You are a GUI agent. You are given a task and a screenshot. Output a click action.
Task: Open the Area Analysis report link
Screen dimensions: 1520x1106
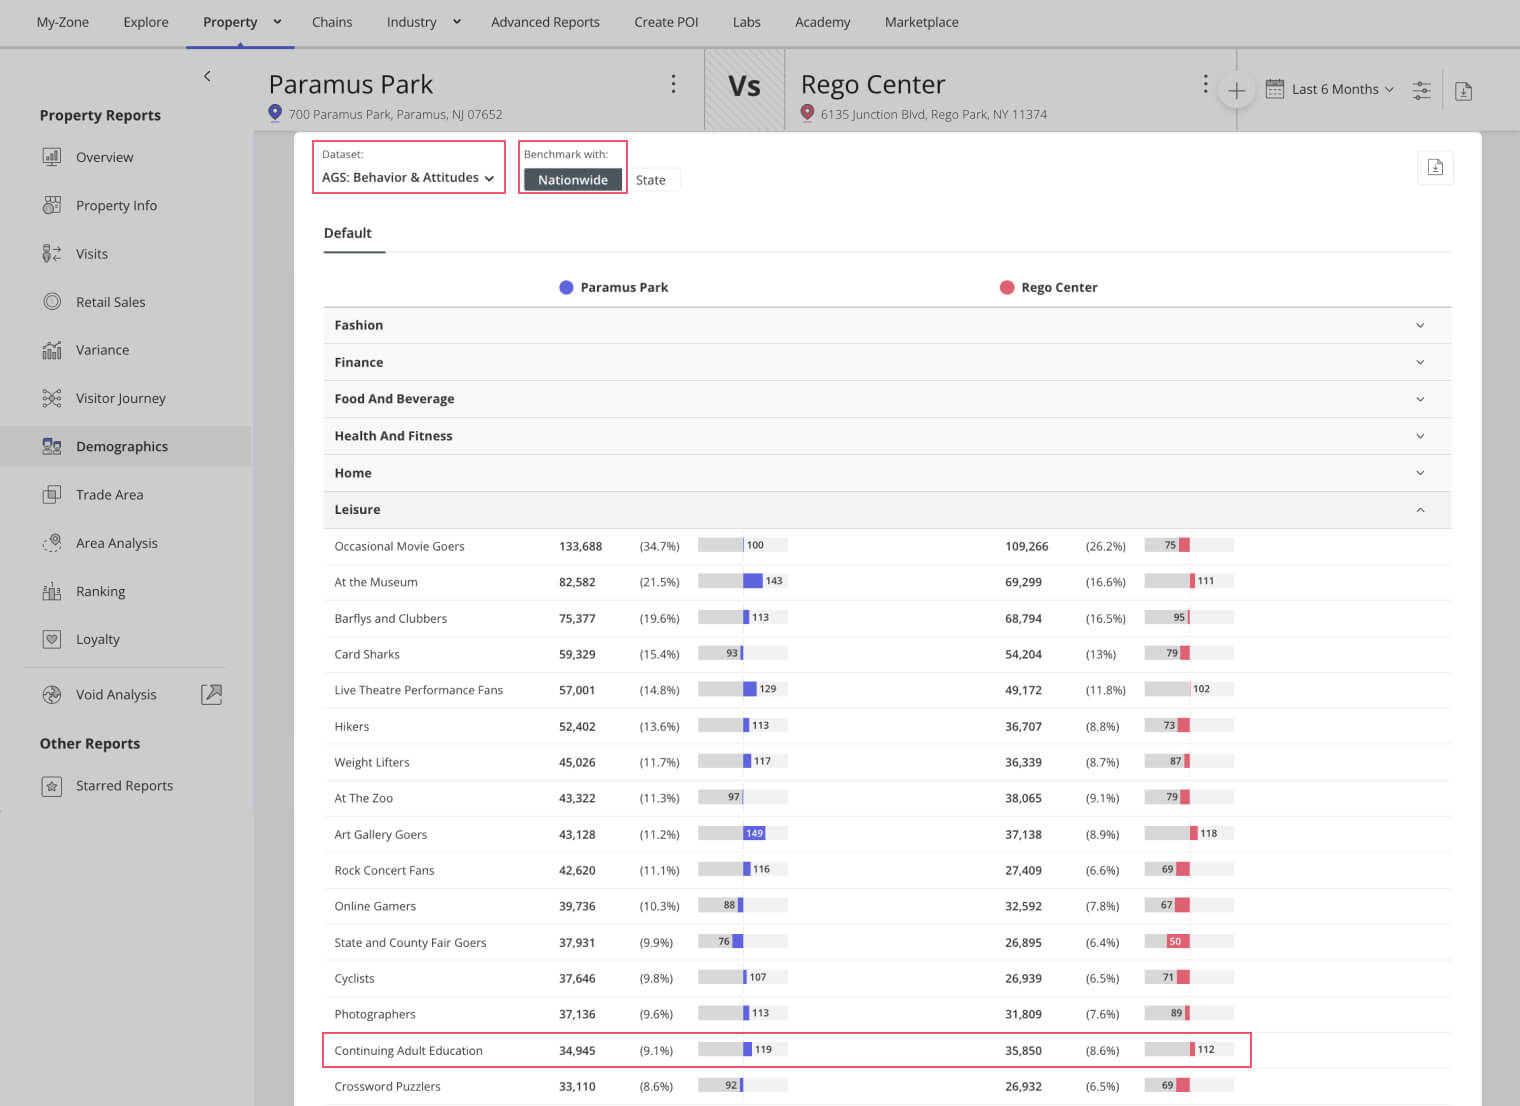coord(117,543)
